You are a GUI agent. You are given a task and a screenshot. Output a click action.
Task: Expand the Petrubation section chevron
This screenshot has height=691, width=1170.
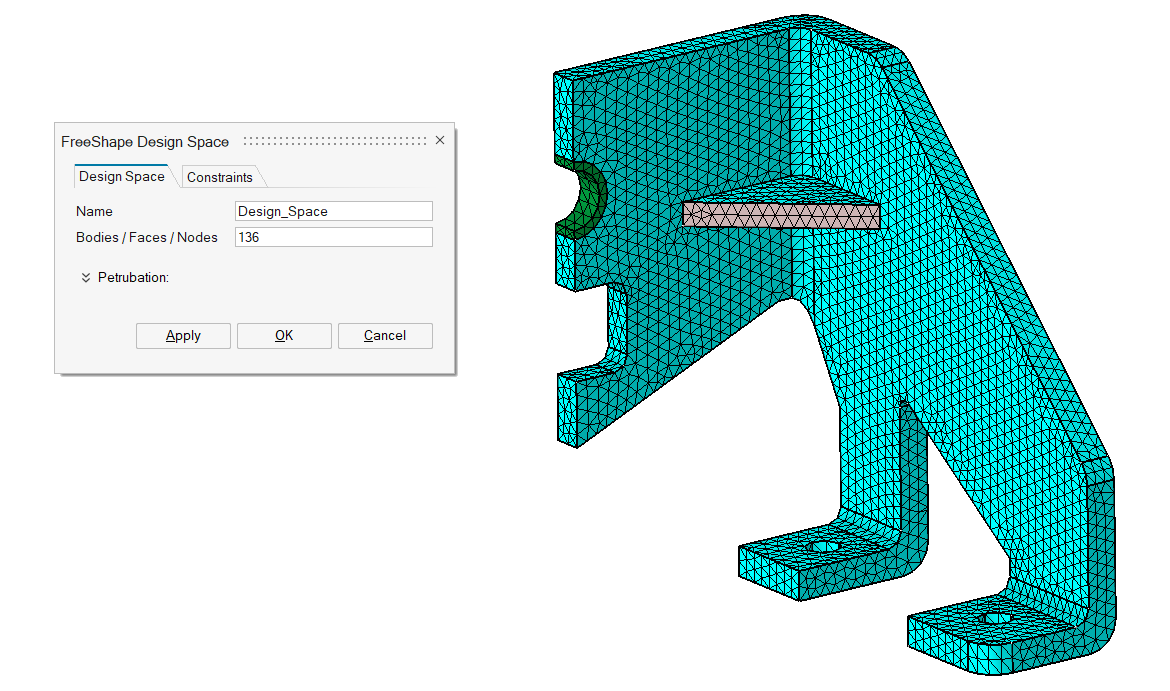point(85,278)
